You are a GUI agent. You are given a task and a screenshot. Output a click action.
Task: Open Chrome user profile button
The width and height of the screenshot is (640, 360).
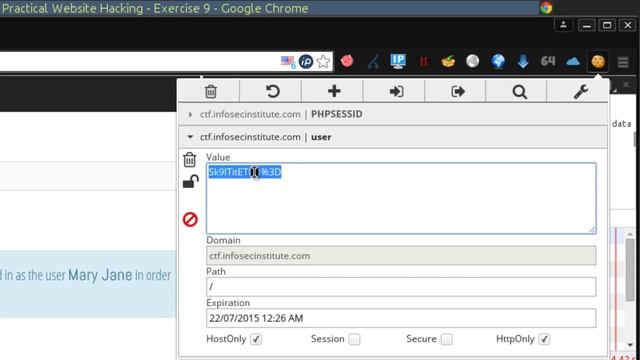click(x=563, y=25)
